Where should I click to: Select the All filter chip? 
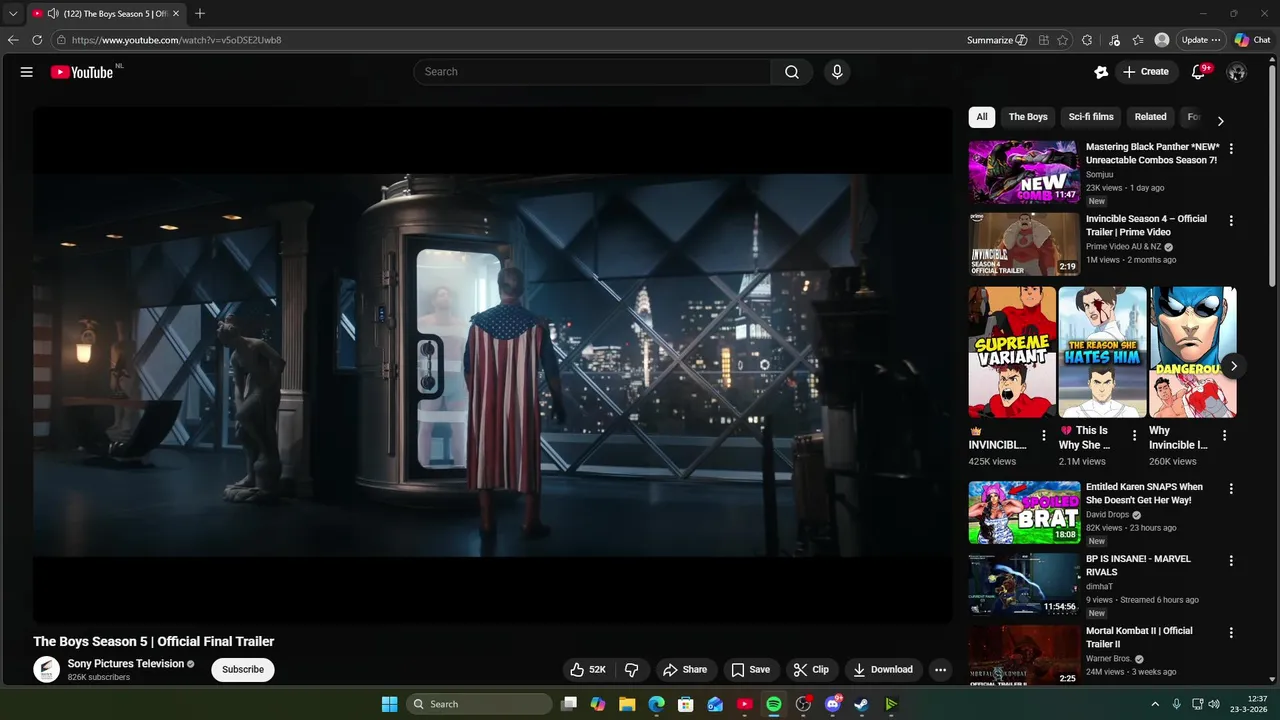982,117
